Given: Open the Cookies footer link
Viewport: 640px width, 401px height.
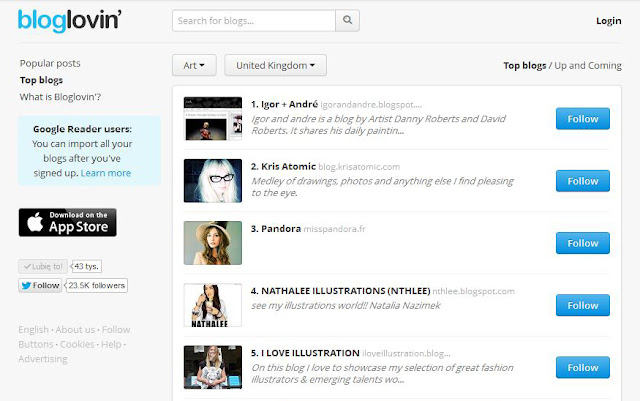Looking at the screenshot, I should click(x=77, y=344).
